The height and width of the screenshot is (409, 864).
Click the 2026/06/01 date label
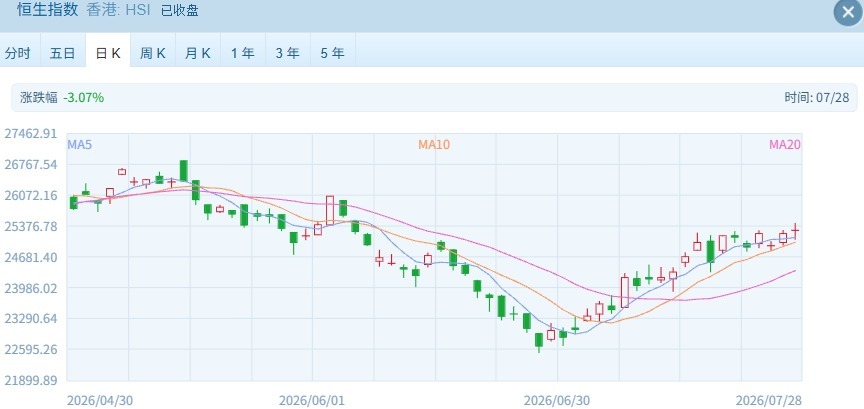coord(312,400)
